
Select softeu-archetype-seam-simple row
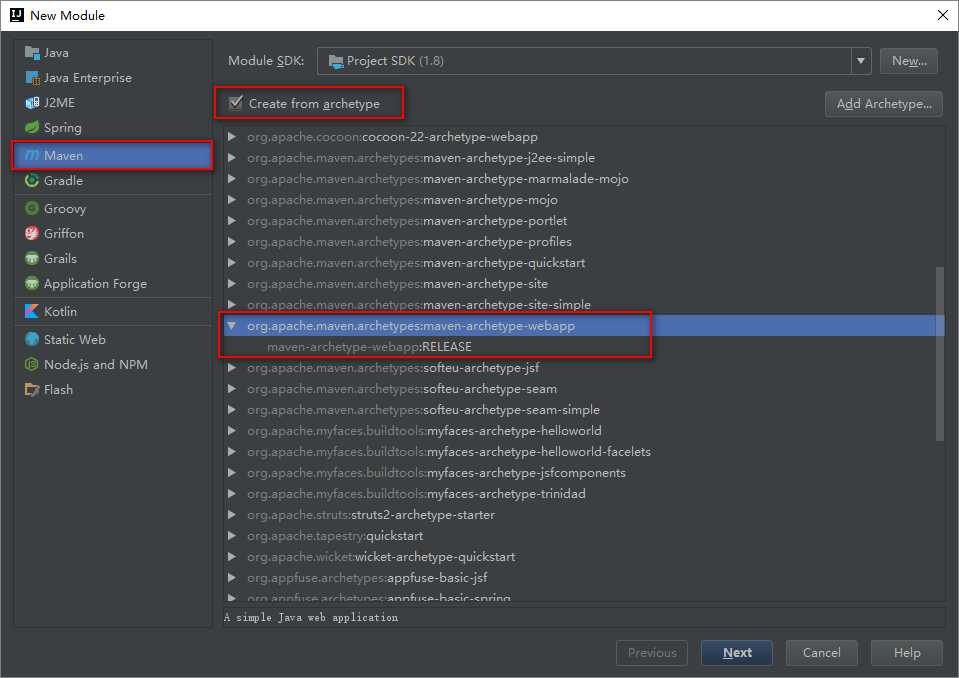click(584, 410)
